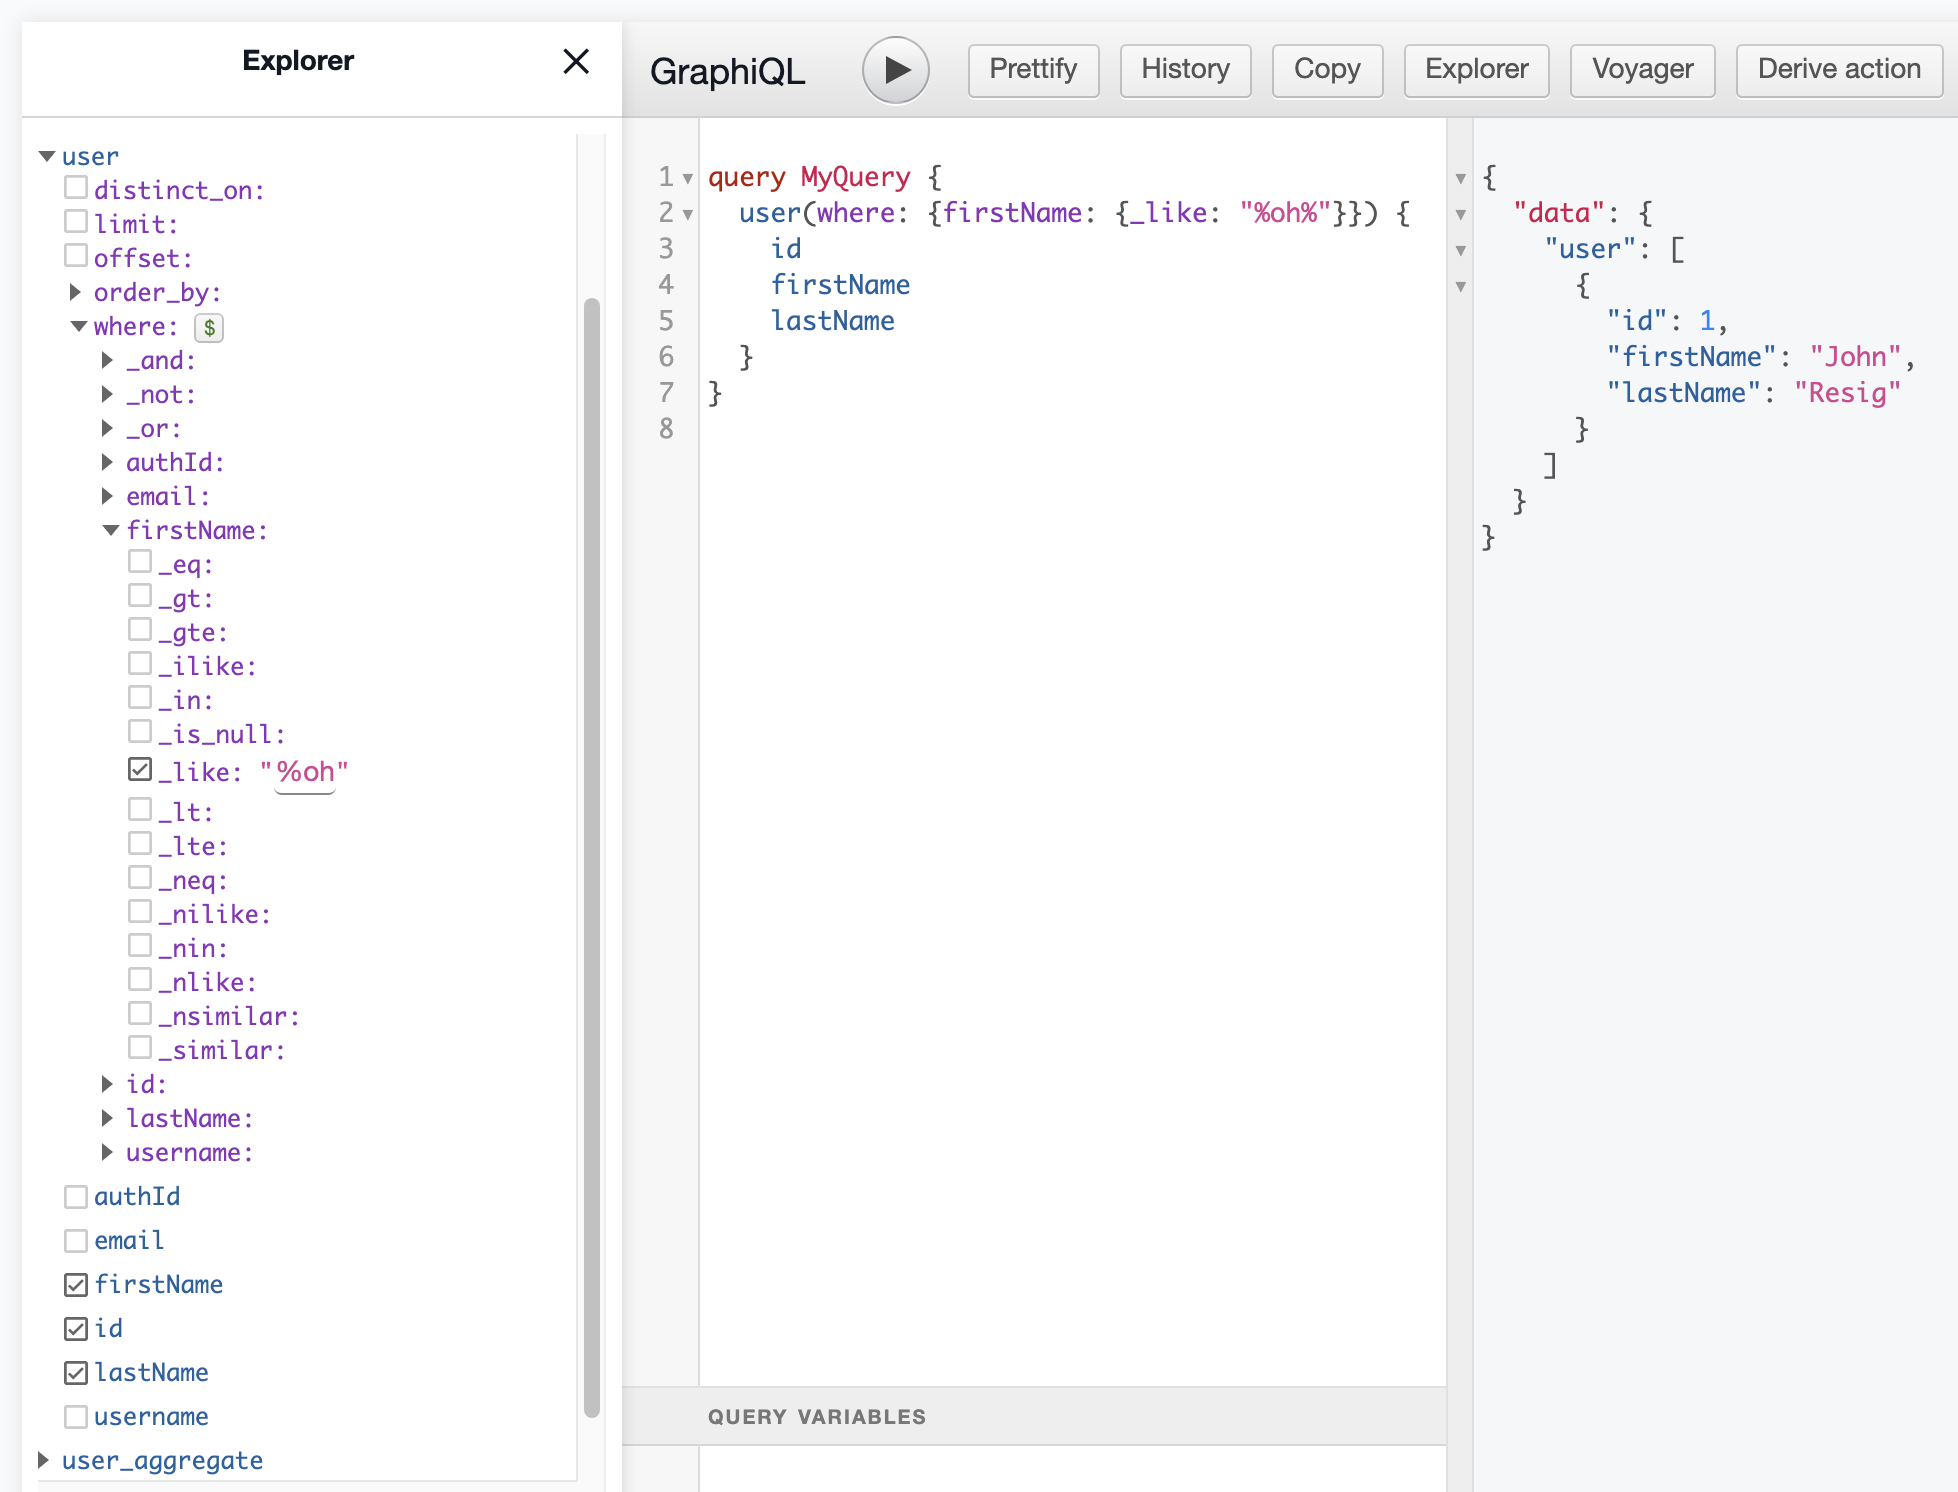Edit the _like value "%oh" field

click(x=305, y=772)
